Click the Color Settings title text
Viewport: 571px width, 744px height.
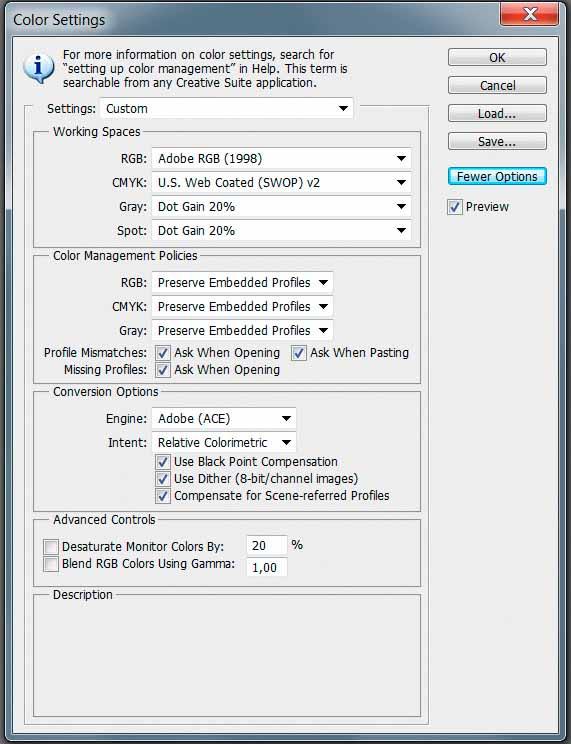(x=59, y=20)
